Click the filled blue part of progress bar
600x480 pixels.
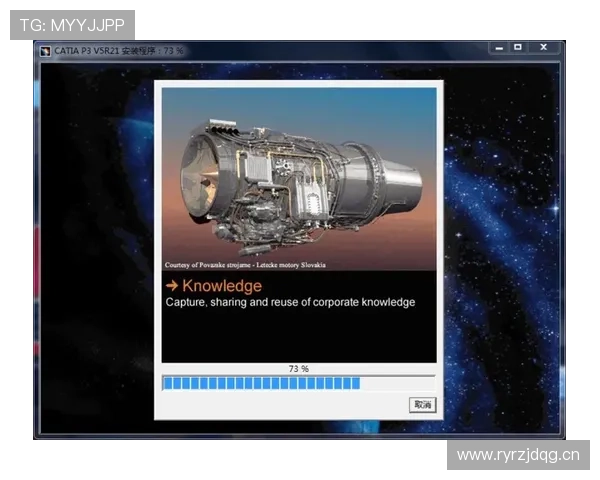(x=260, y=383)
